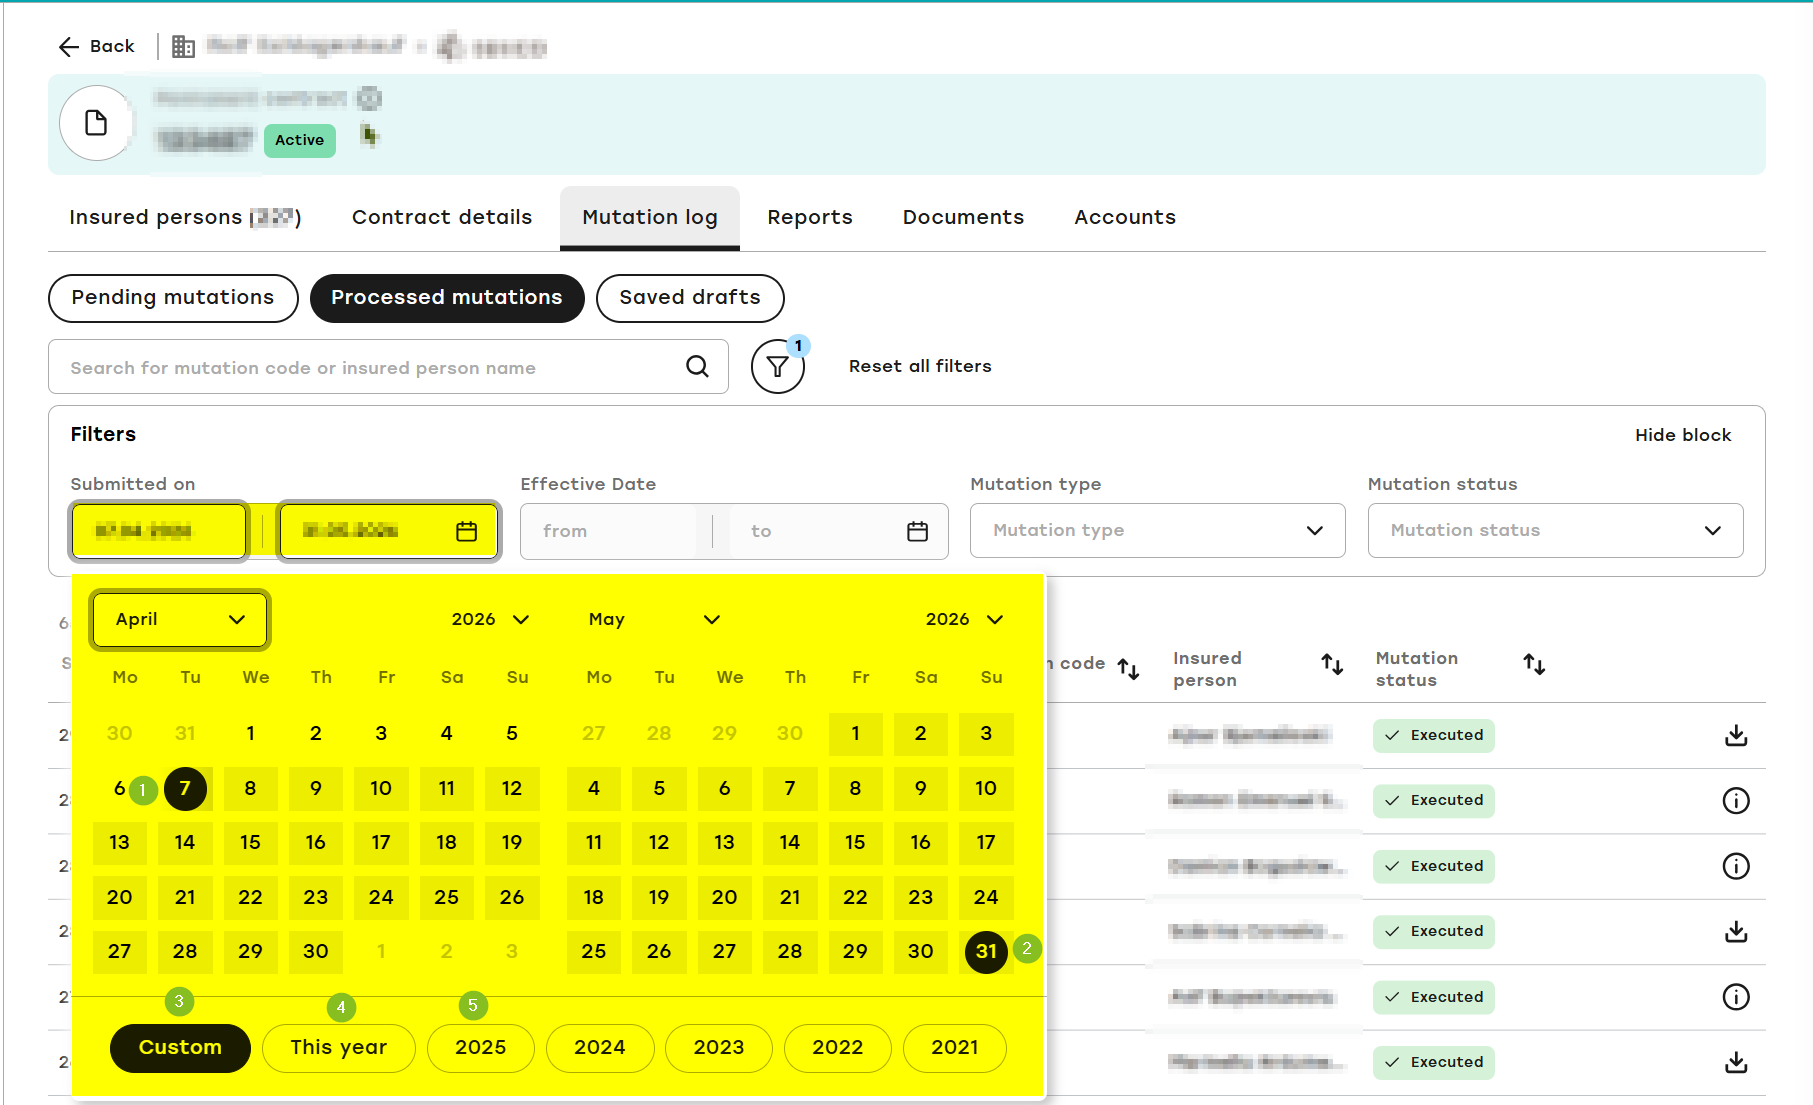
Task: Click the contract document icon
Action: pyautogui.click(x=96, y=123)
